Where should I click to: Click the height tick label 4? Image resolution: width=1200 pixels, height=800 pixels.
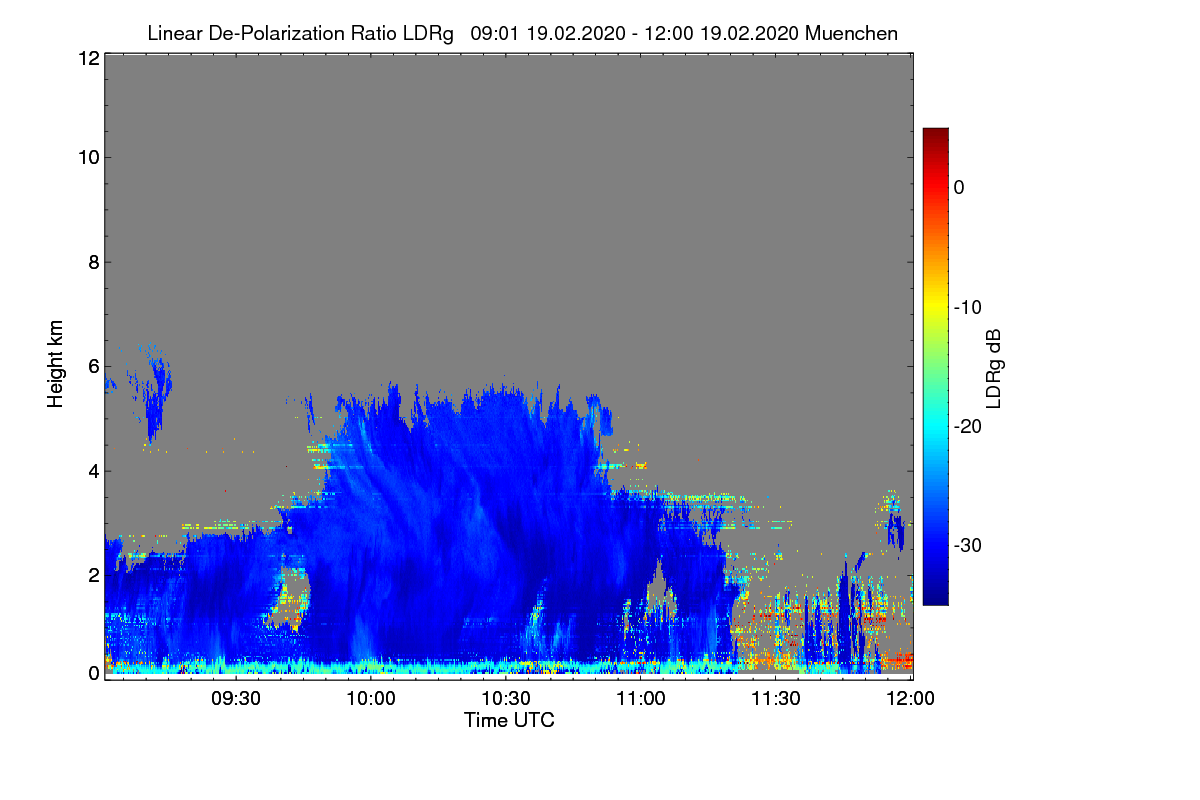point(93,471)
